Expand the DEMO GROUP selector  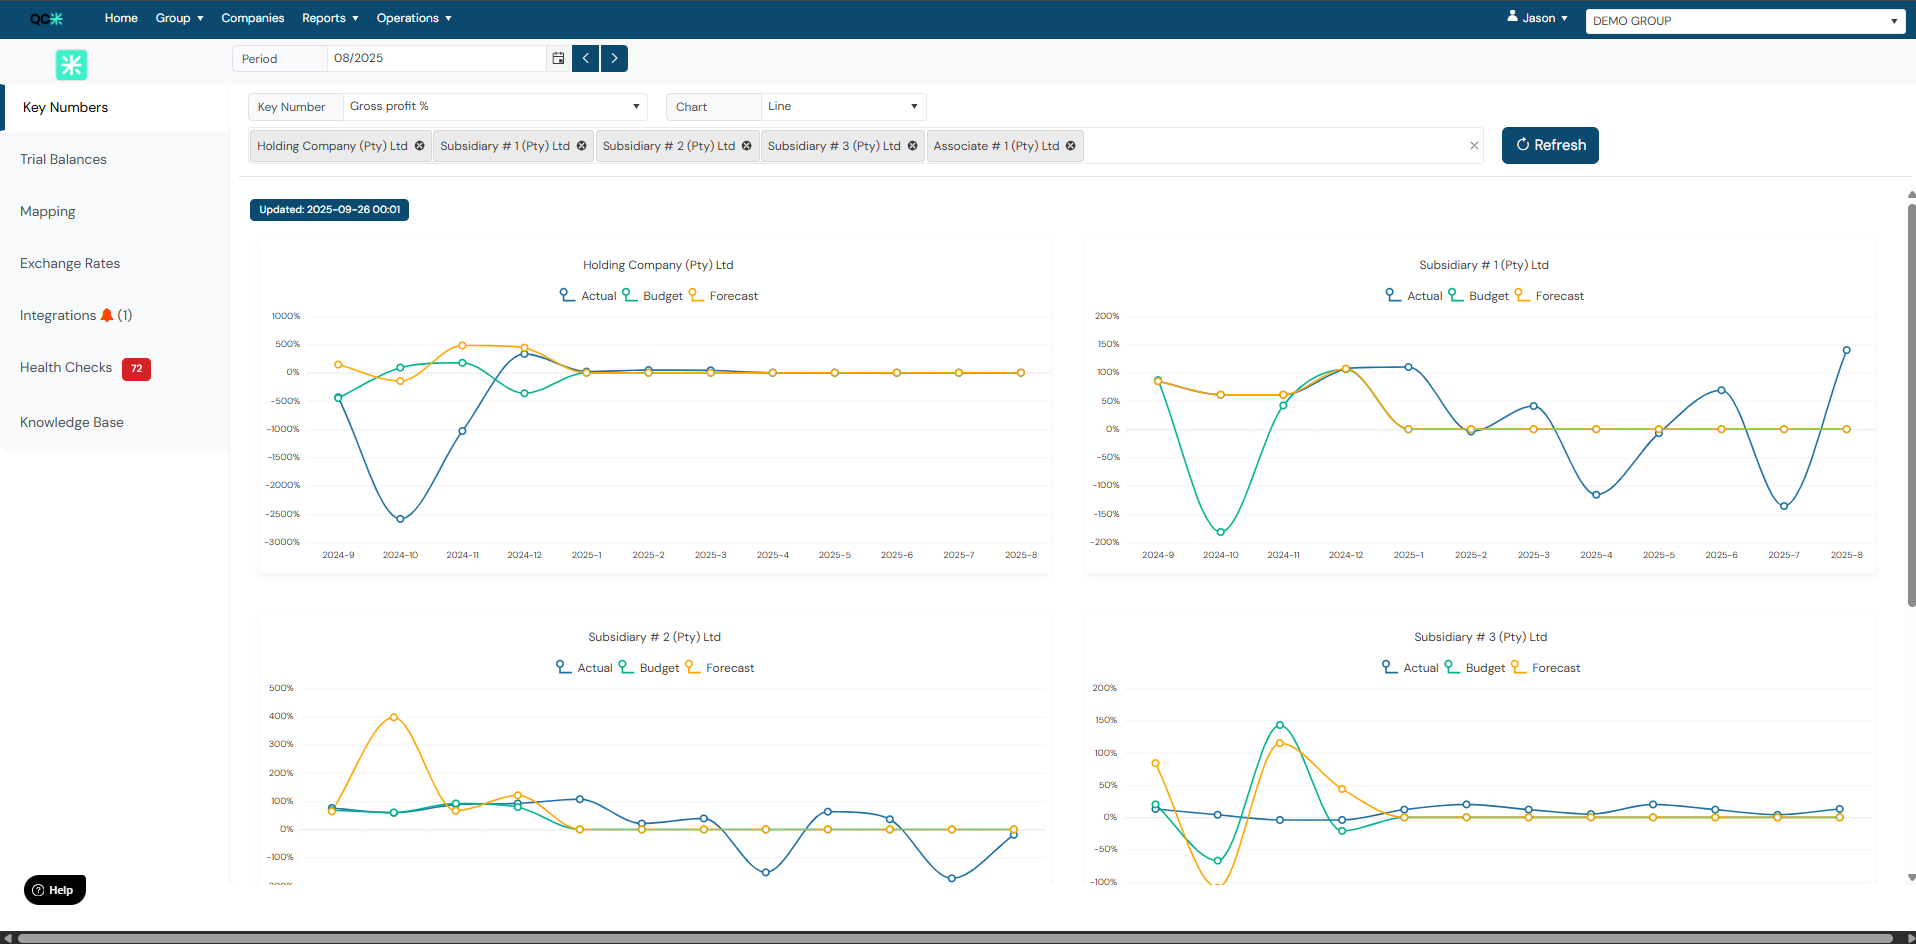tap(1745, 21)
